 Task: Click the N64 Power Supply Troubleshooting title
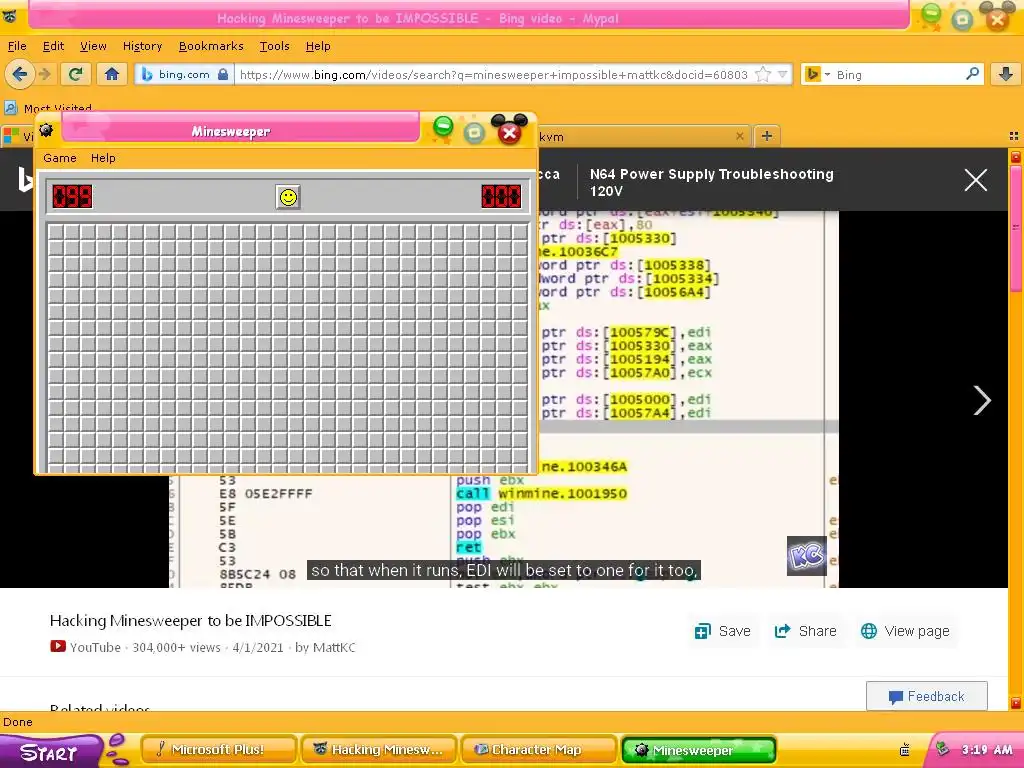point(711,182)
